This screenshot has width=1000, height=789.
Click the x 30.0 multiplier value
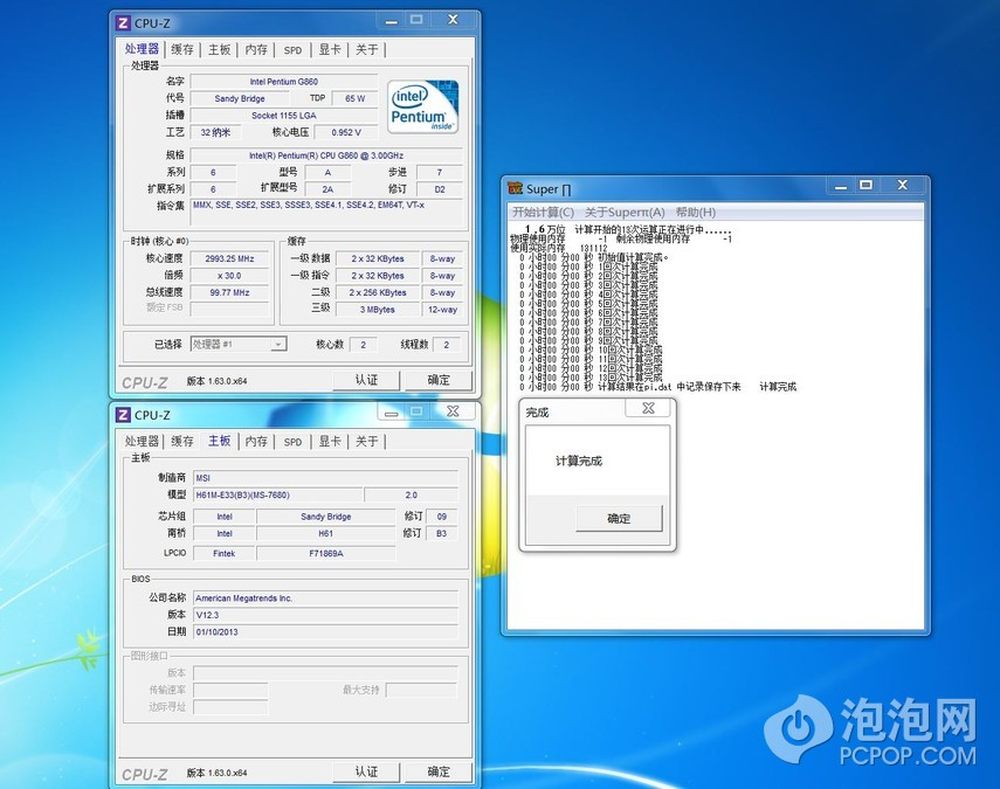click(230, 276)
